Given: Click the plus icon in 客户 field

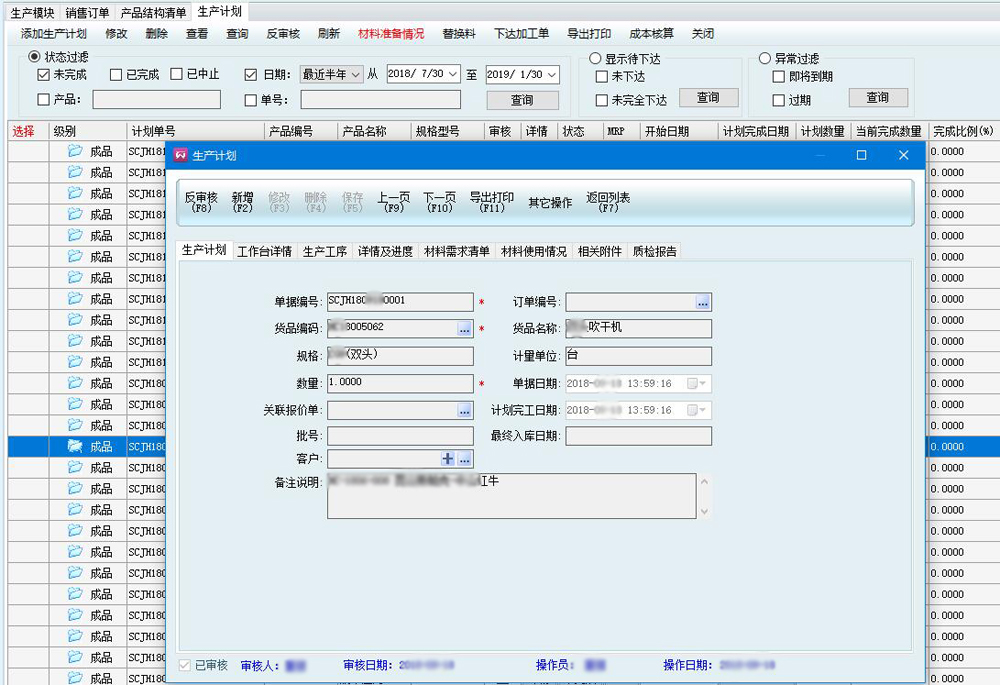Looking at the screenshot, I should [x=448, y=458].
